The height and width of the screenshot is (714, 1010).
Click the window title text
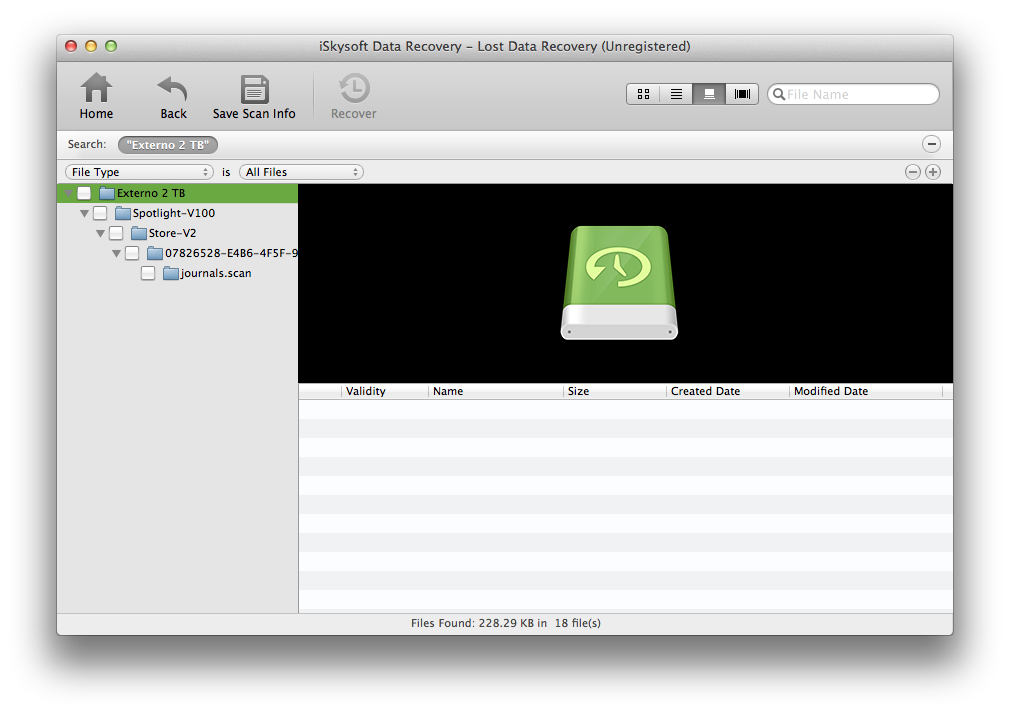pyautogui.click(x=504, y=46)
